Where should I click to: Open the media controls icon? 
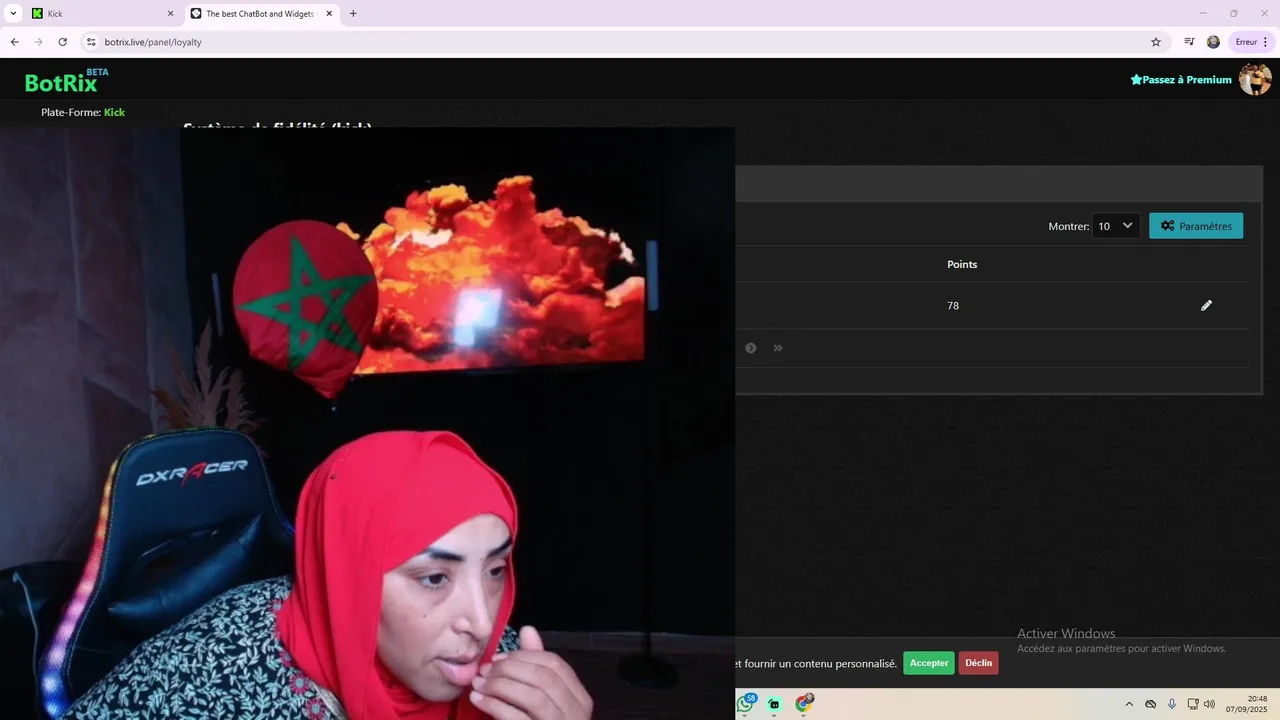pyautogui.click(x=1189, y=42)
